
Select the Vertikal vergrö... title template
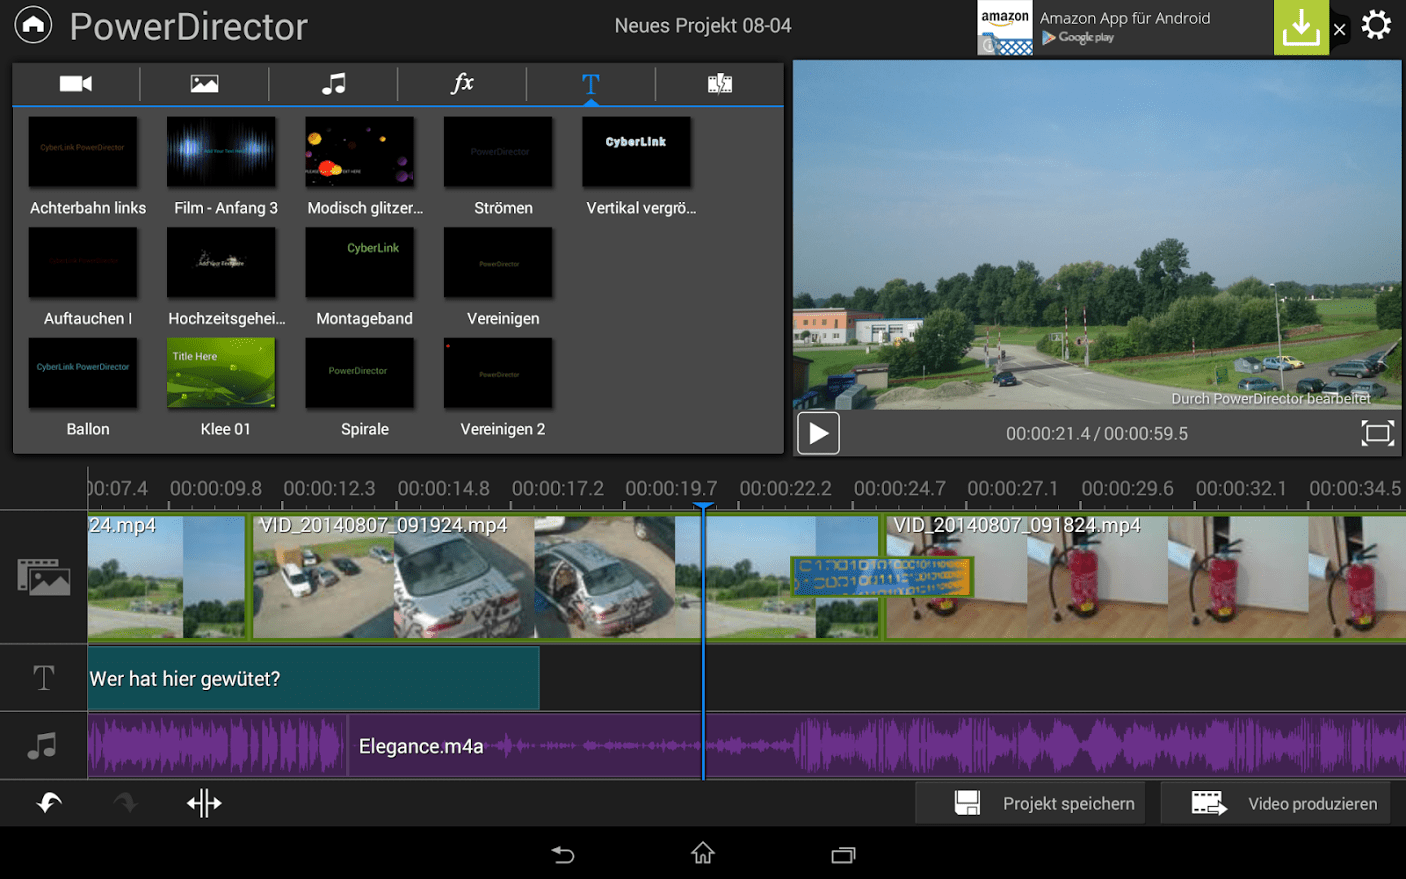636,152
